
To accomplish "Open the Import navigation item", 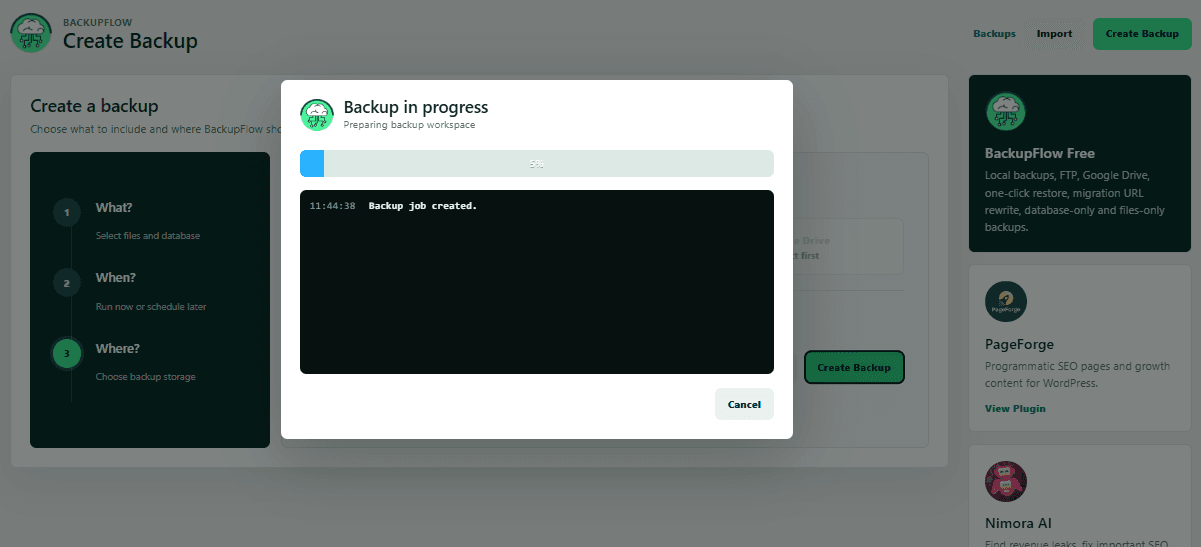I will tap(1054, 34).
